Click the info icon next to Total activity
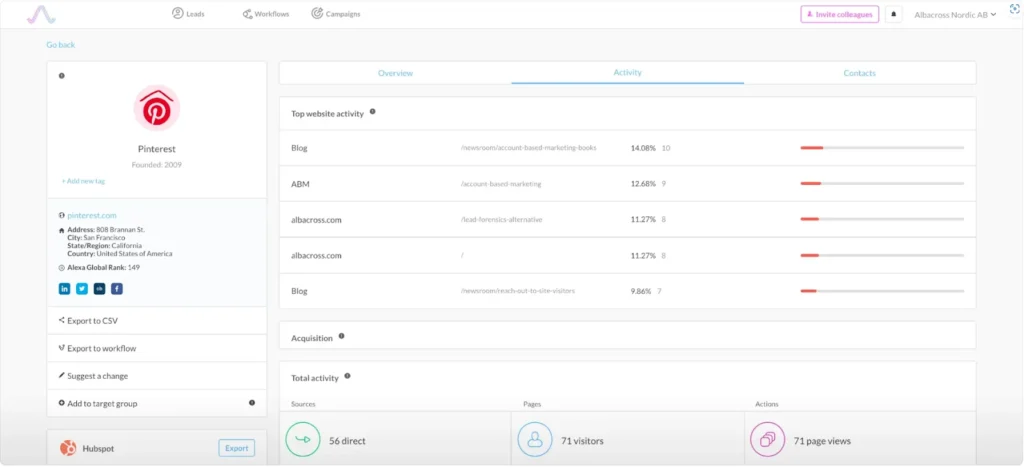1024x467 pixels. click(347, 376)
